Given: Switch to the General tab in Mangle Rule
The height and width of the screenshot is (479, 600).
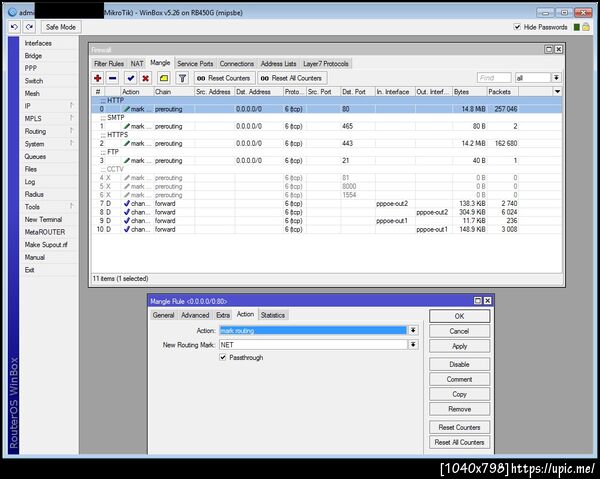Looking at the screenshot, I should 163,315.
